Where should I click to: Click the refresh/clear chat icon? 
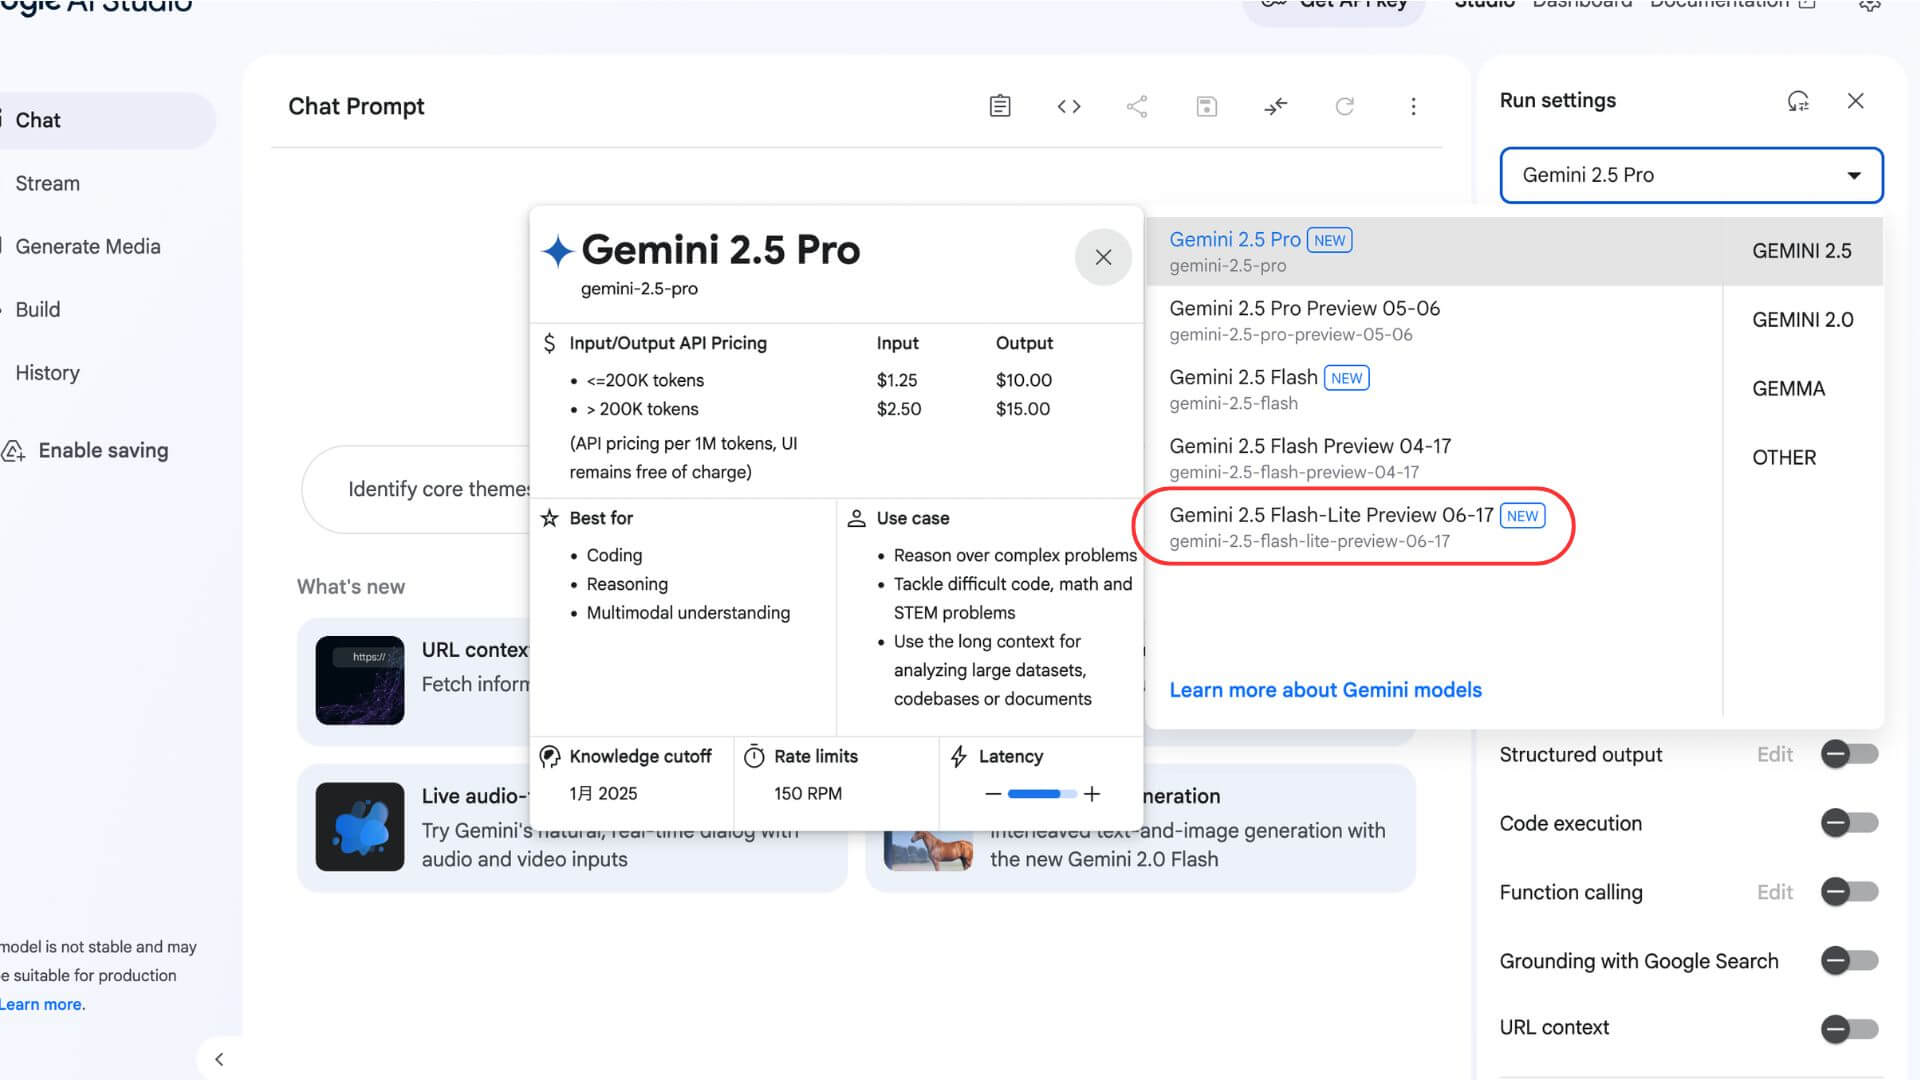pyautogui.click(x=1345, y=106)
